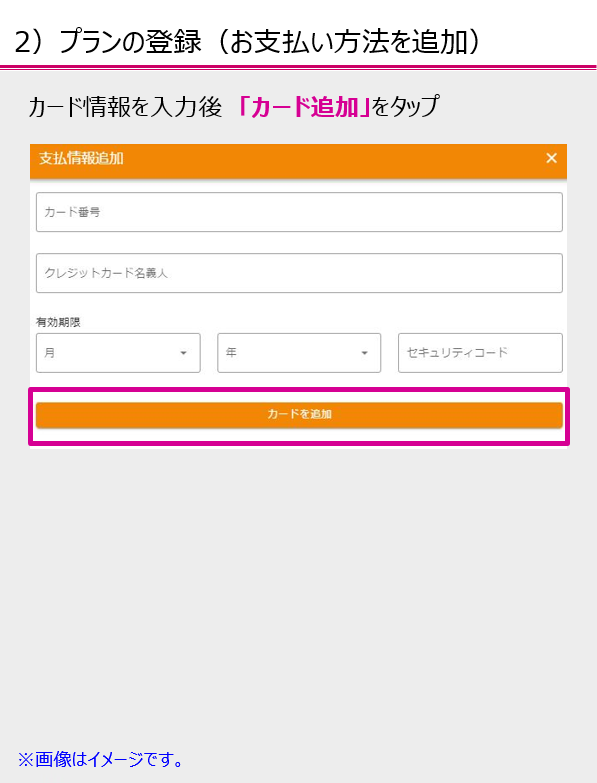This screenshot has width=597, height=783.
Task: Click the page heading 2）プランの登録
Action: coord(108,41)
